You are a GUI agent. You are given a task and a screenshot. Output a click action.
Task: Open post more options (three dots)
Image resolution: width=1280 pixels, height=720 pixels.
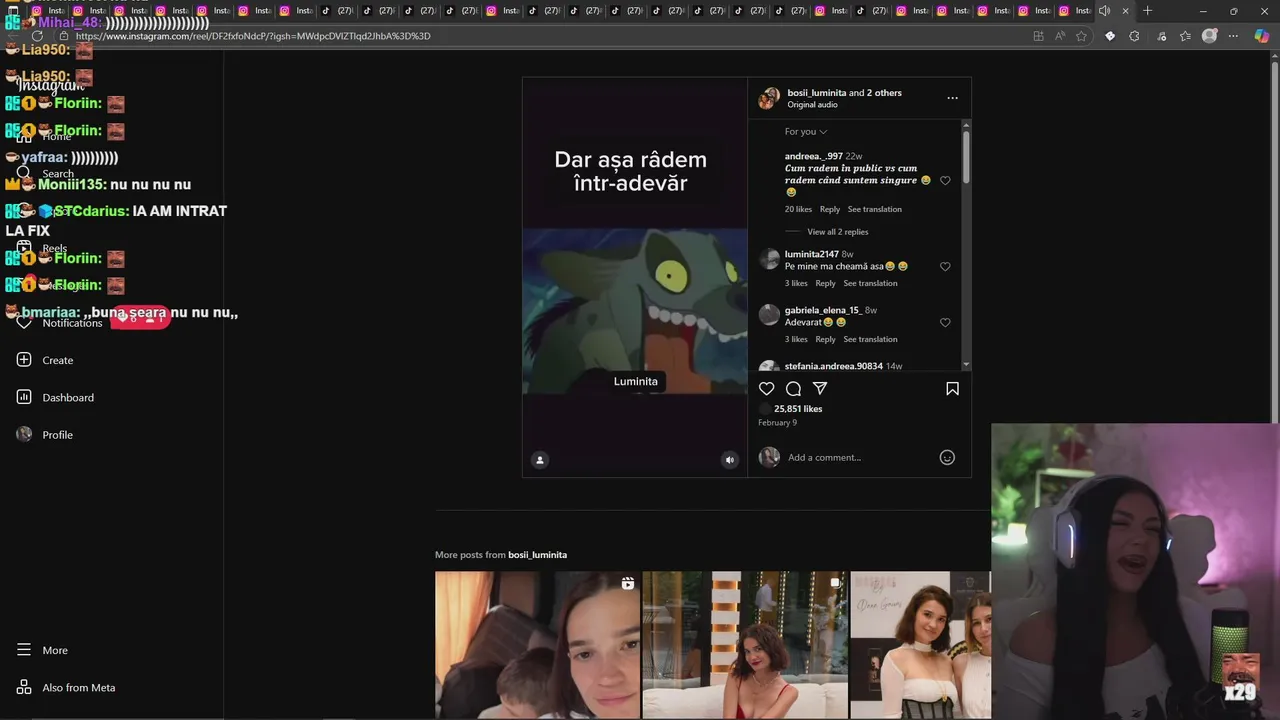tap(952, 98)
